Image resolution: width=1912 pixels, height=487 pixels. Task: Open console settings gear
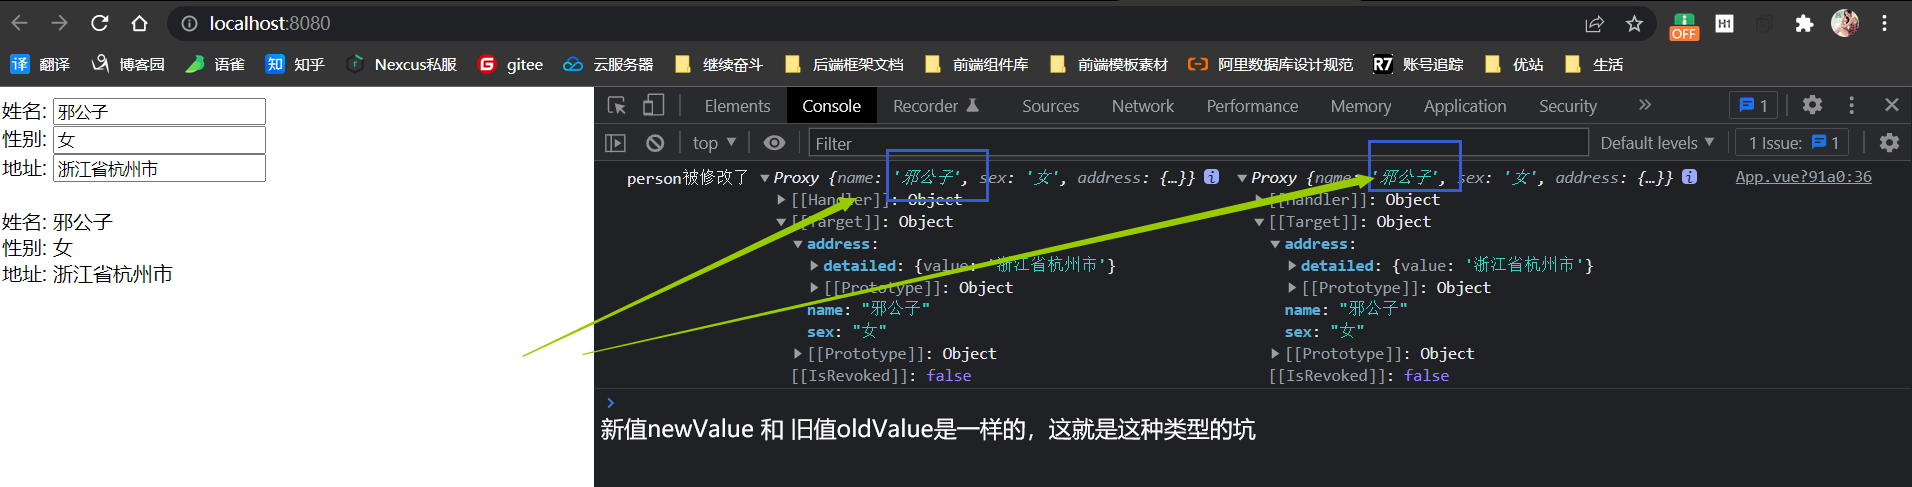[x=1889, y=143]
